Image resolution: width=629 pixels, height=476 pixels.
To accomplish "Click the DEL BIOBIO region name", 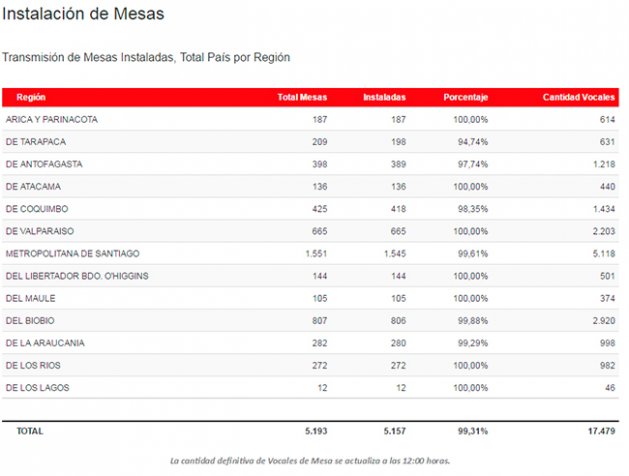I will pos(30,320).
